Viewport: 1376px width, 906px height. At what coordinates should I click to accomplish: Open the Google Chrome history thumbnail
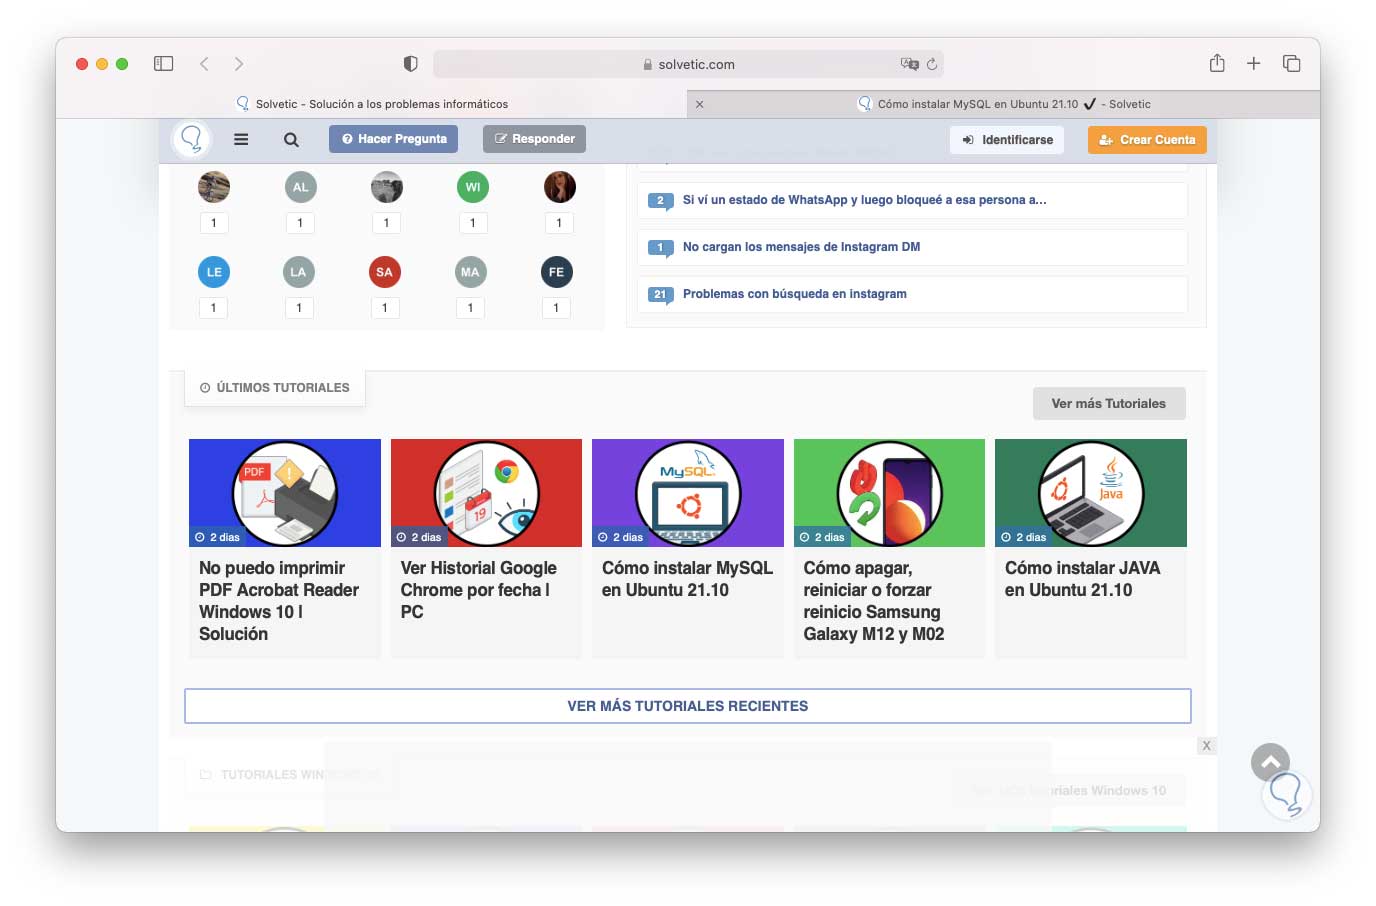click(486, 493)
